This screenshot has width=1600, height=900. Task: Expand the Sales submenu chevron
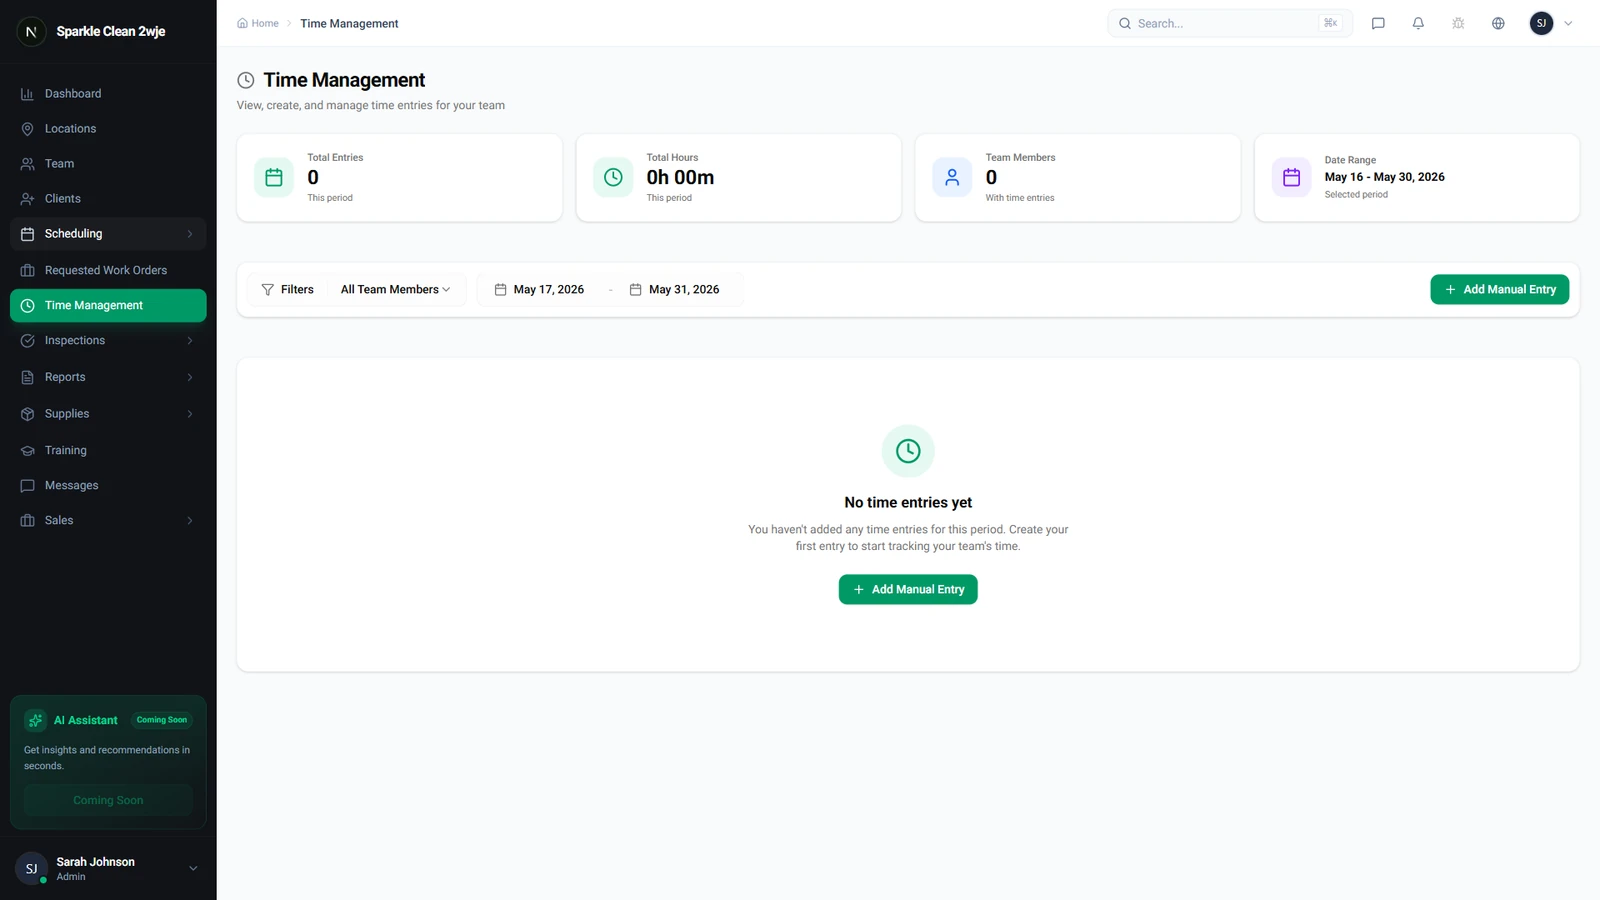click(190, 521)
